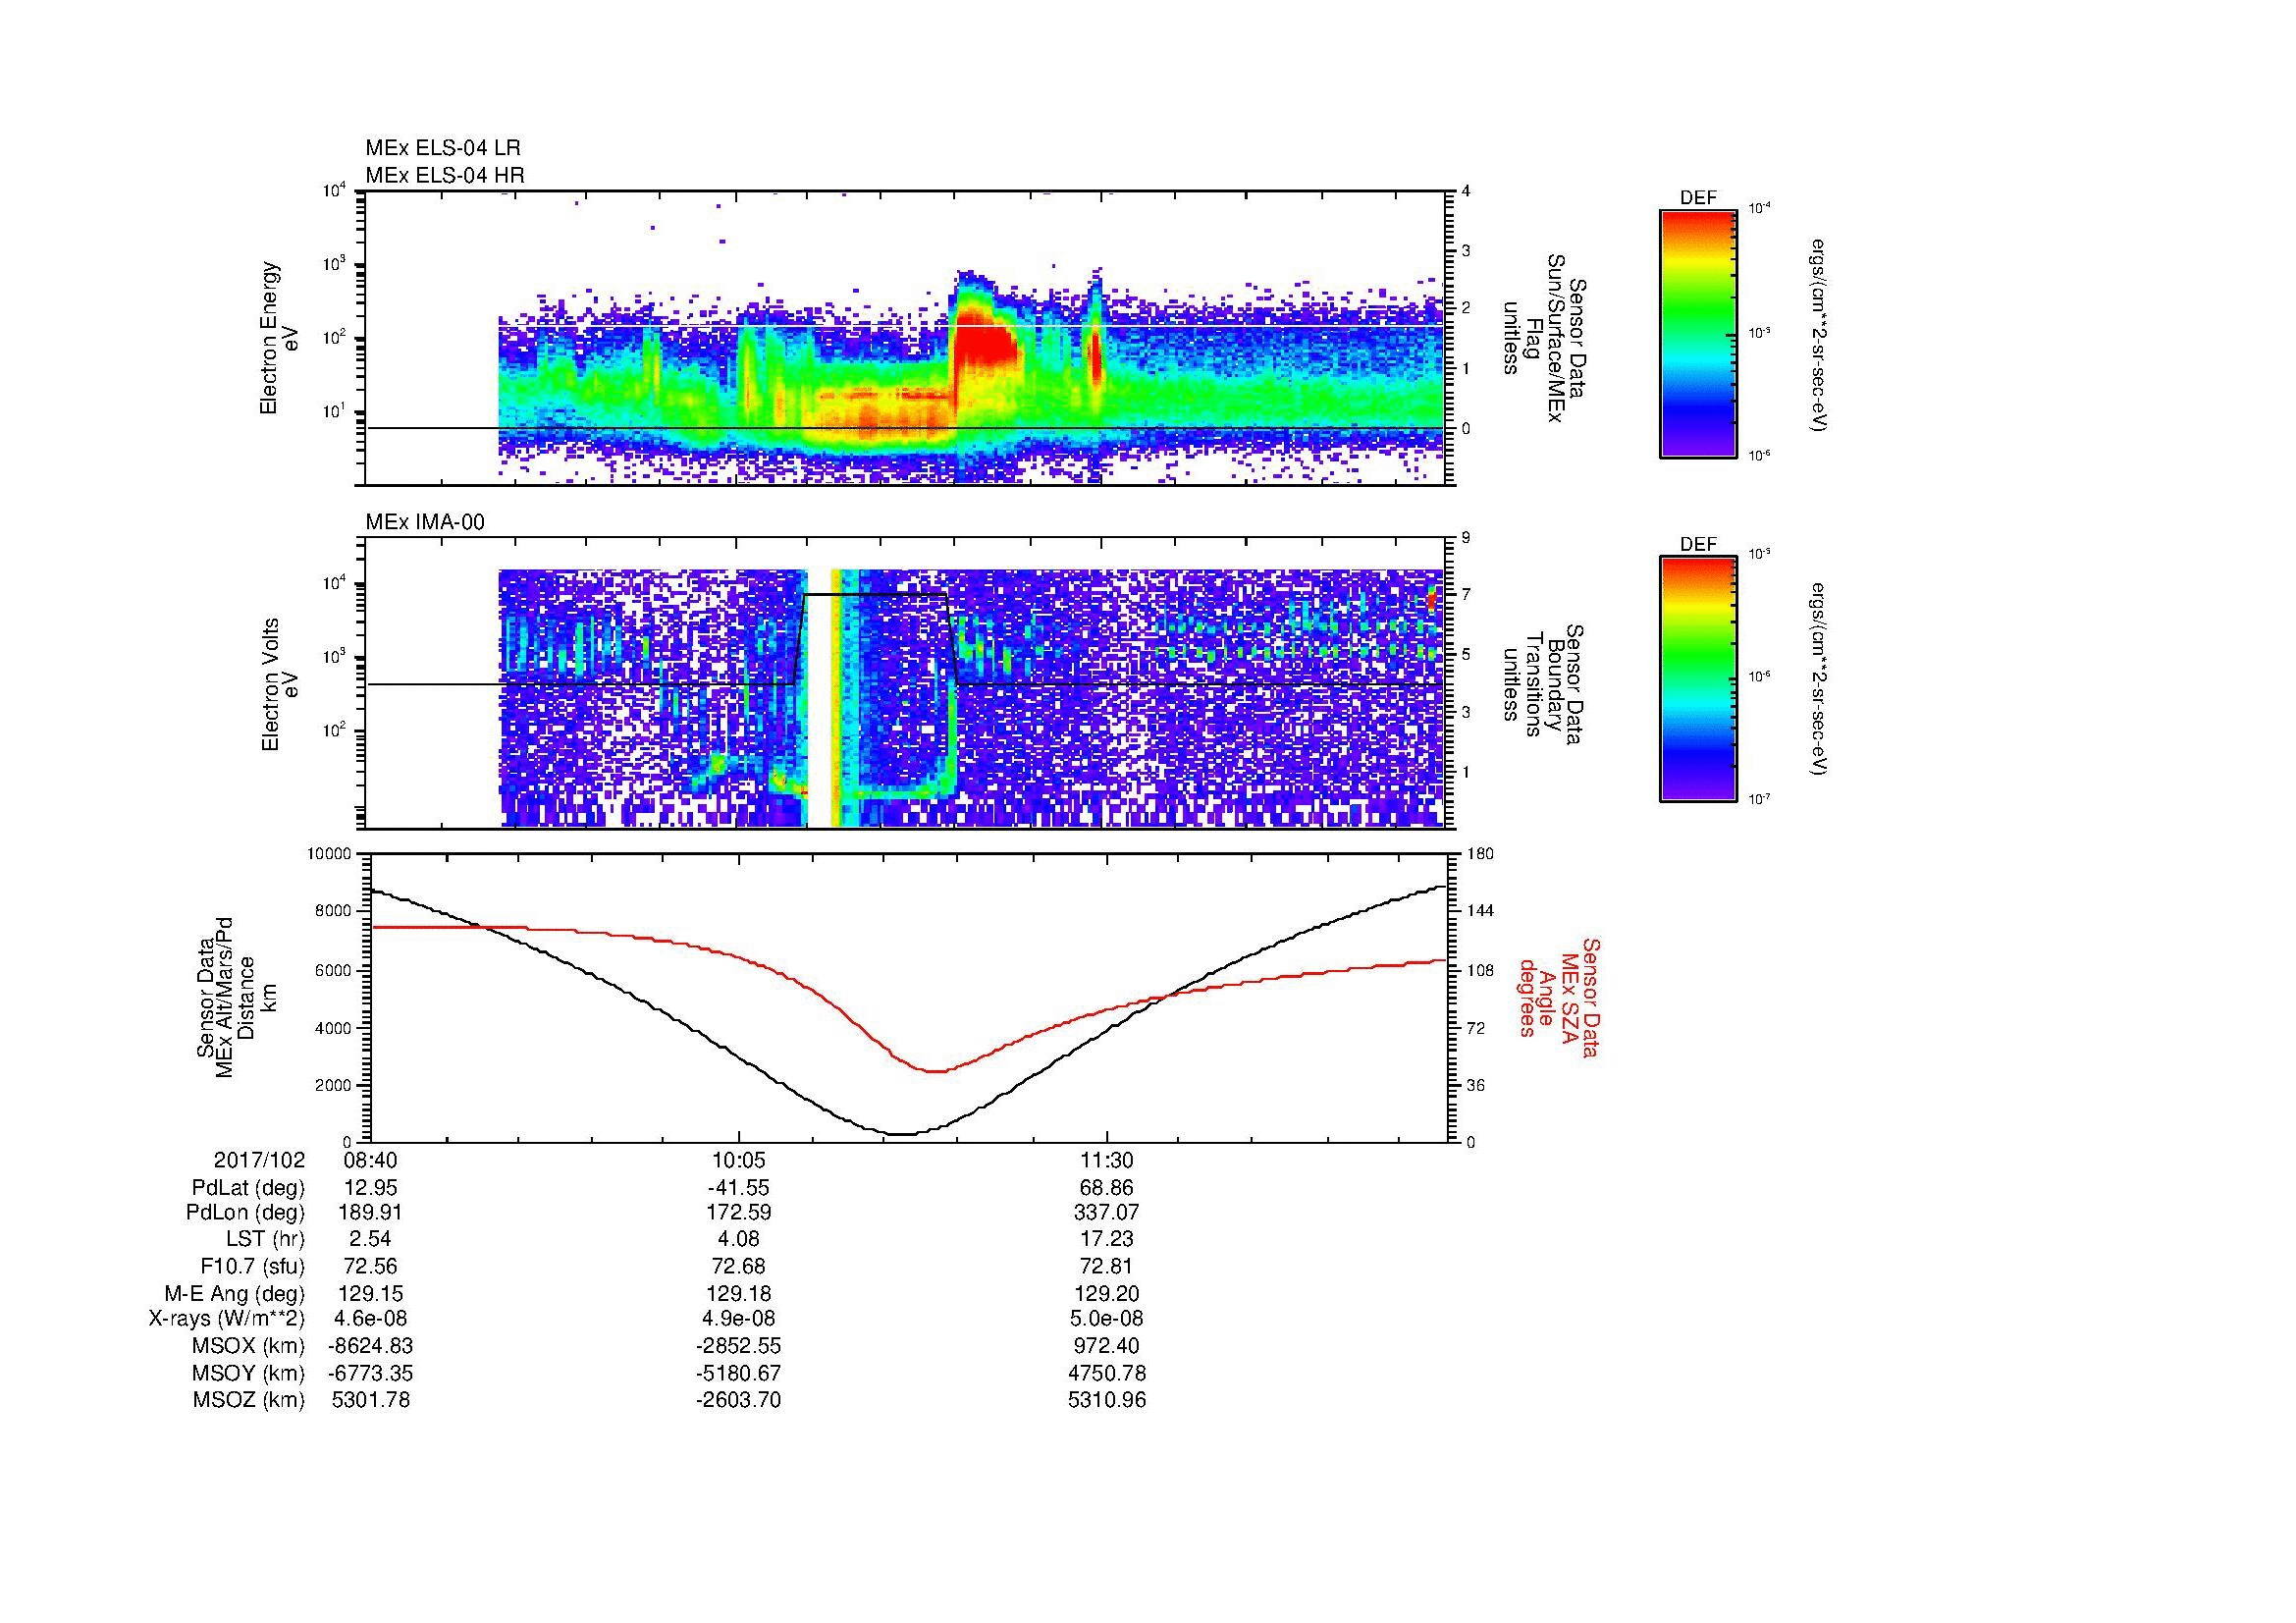Click the 'LST (hr)' row label

(x=265, y=1240)
